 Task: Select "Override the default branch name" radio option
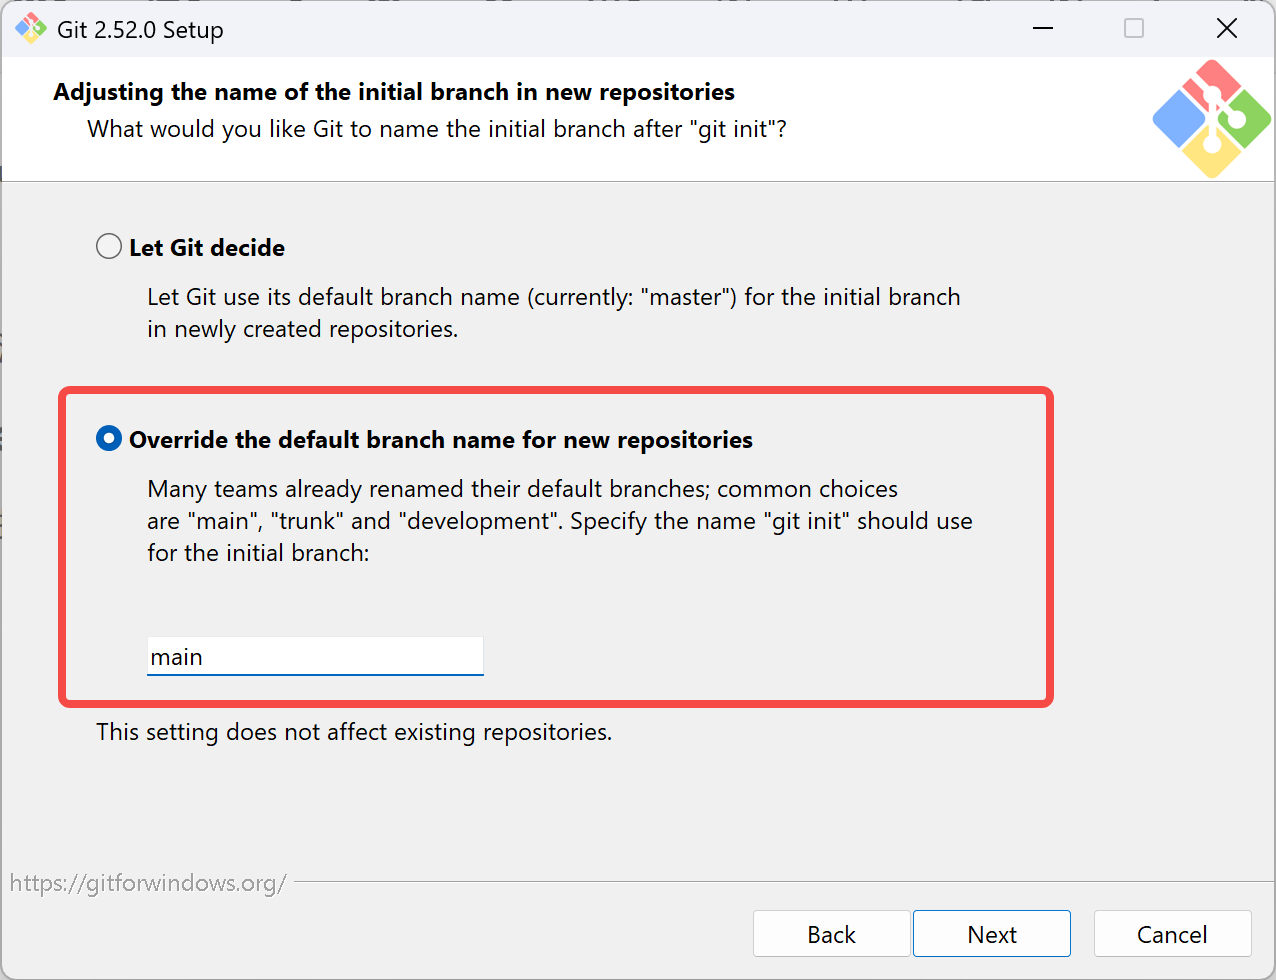click(109, 439)
